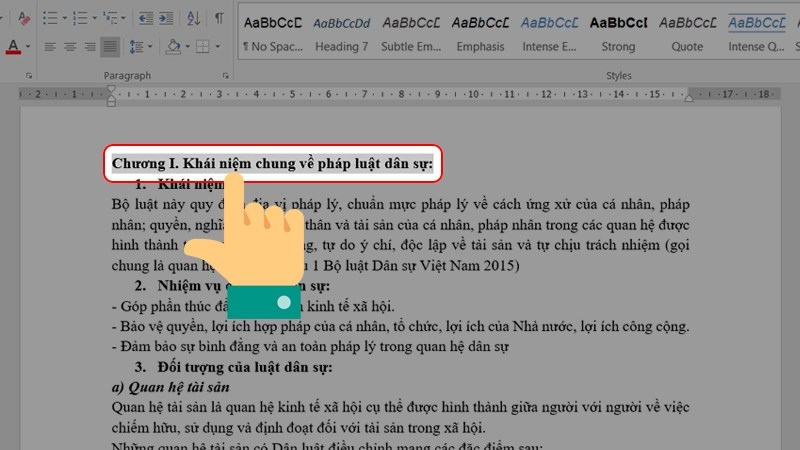
Task: Open the borders dropdown arrow
Action: click(217, 47)
